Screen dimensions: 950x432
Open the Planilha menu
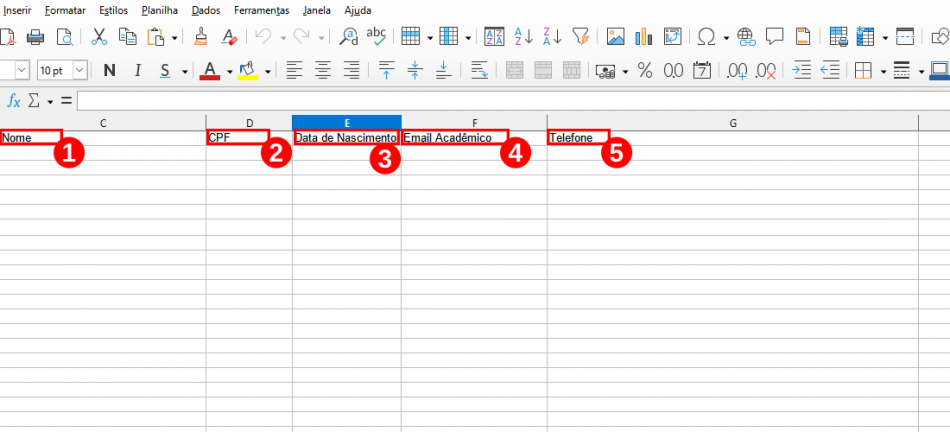(160, 10)
